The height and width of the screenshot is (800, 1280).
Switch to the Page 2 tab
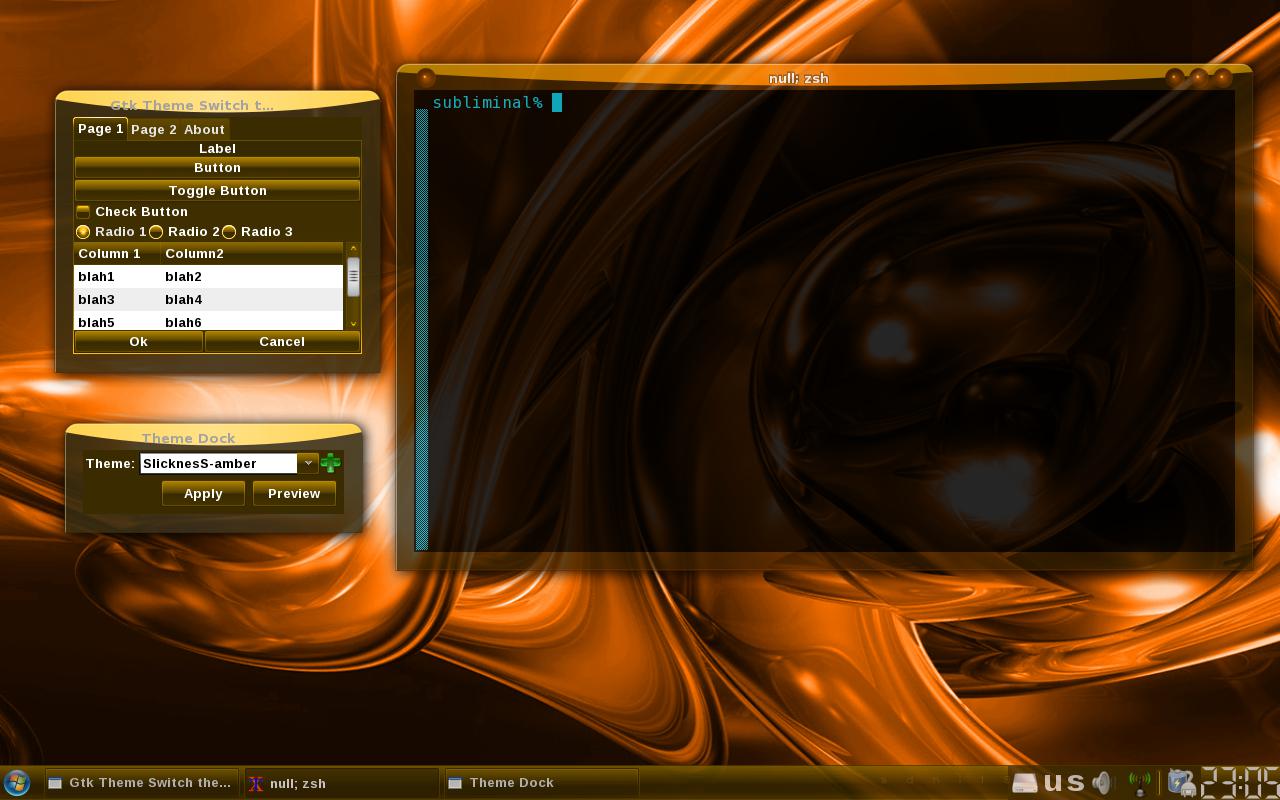click(154, 130)
